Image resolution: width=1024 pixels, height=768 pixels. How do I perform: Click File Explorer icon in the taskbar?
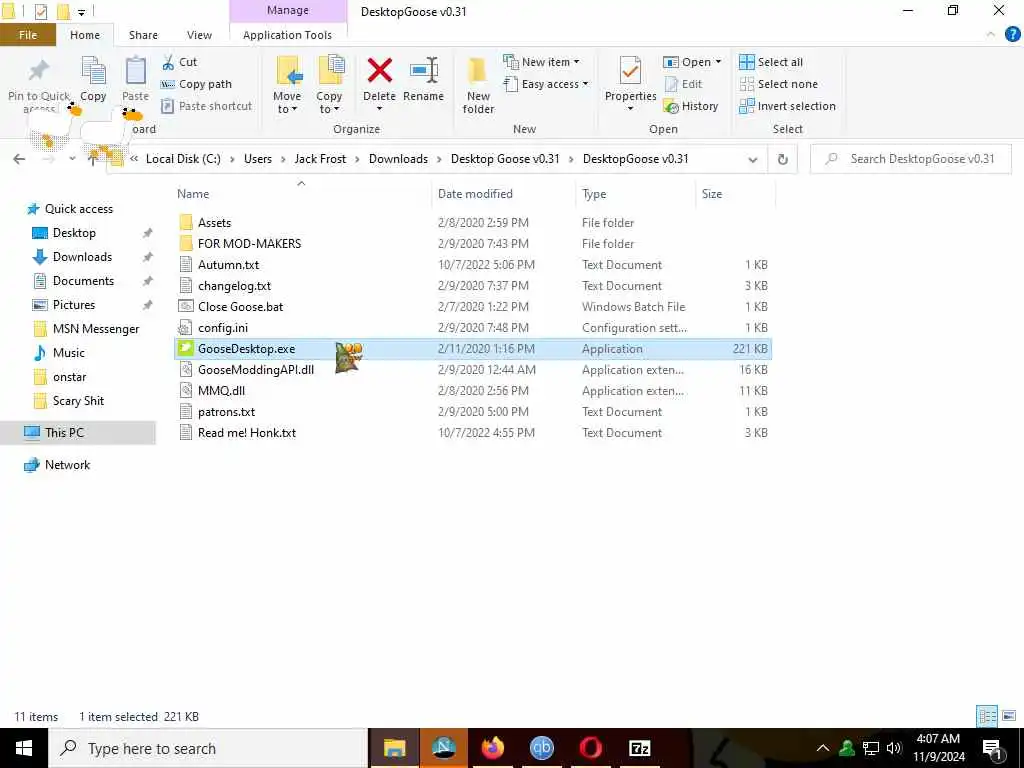click(394, 748)
